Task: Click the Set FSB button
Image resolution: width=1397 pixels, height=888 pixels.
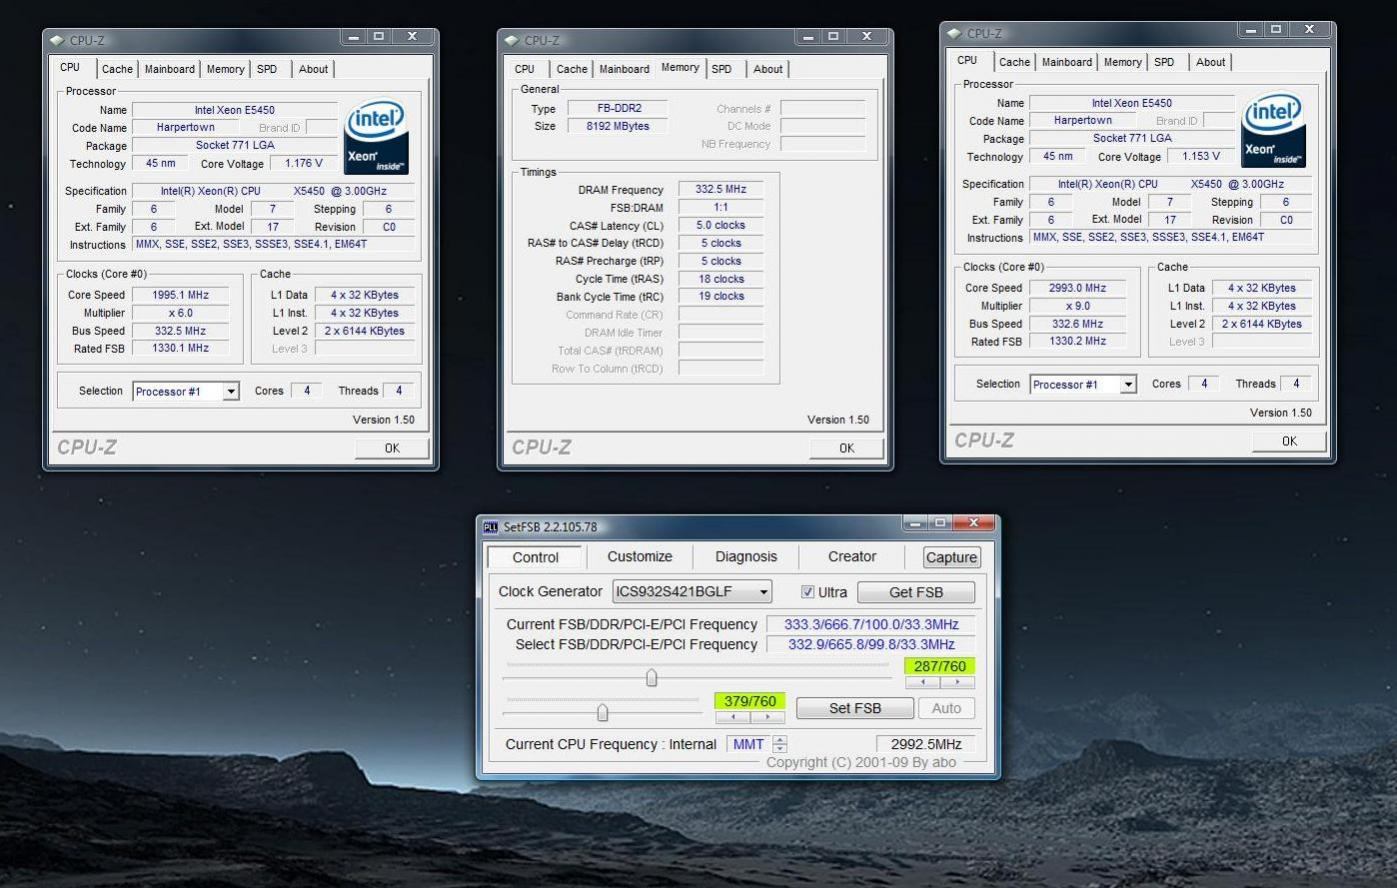Action: pyautogui.click(x=855, y=708)
